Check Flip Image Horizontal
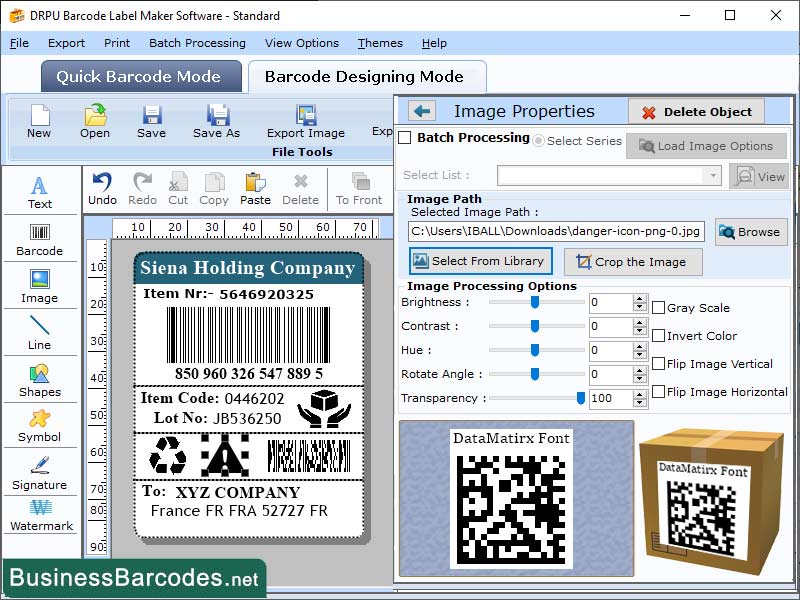Image resolution: width=800 pixels, height=600 pixels. pos(659,392)
